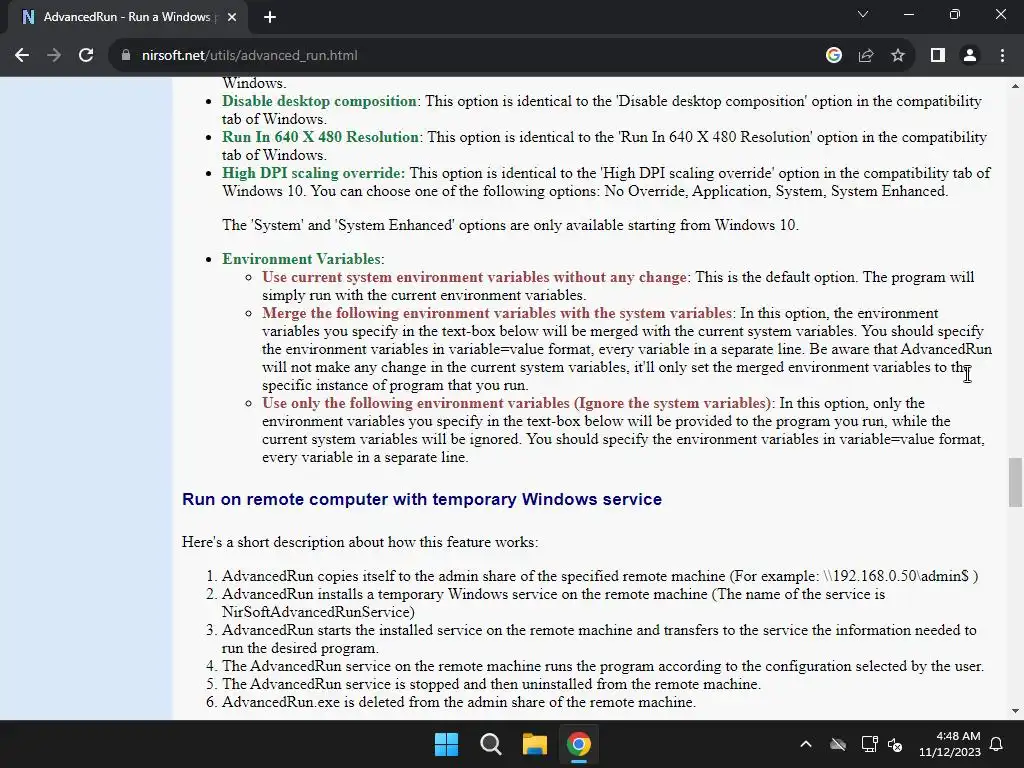View site information lock icon
Image resolution: width=1024 pixels, height=768 pixels.
tap(126, 56)
